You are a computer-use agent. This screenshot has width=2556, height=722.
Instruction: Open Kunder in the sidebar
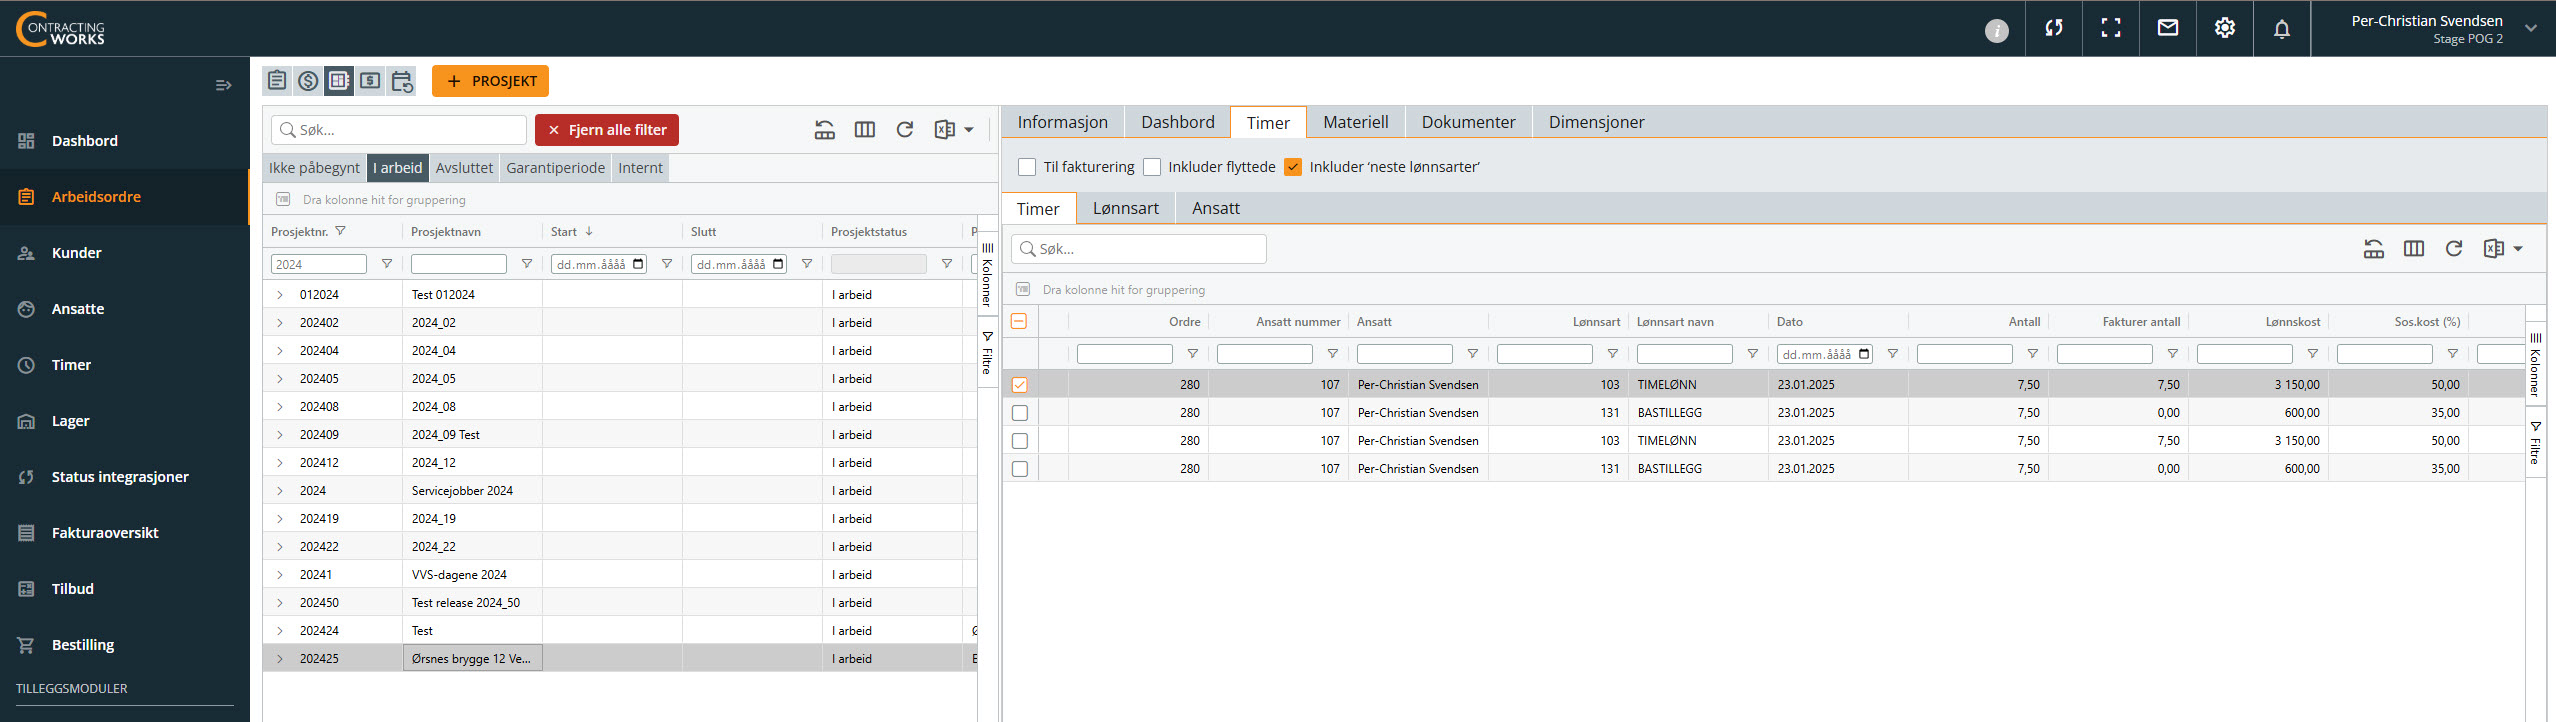pos(124,253)
